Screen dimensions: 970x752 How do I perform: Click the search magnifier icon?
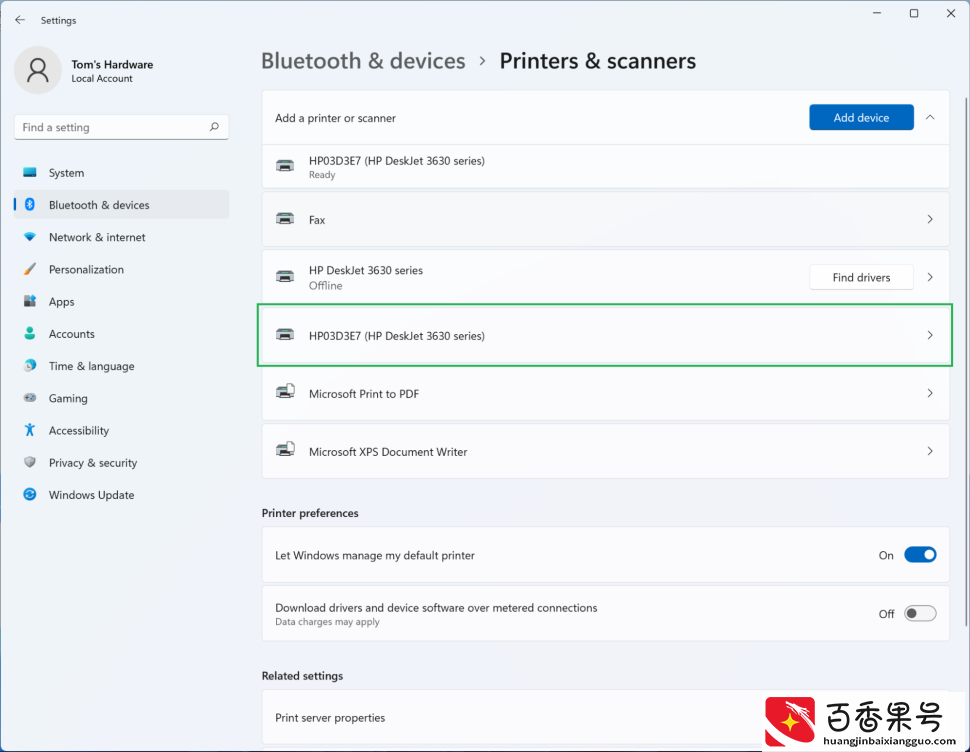coord(214,127)
